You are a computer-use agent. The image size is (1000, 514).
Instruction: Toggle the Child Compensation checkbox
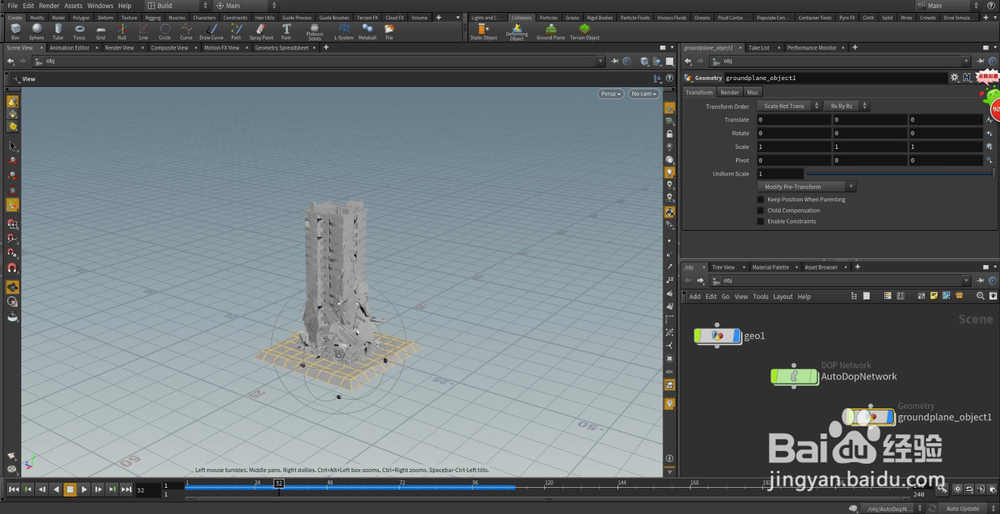[x=761, y=211]
